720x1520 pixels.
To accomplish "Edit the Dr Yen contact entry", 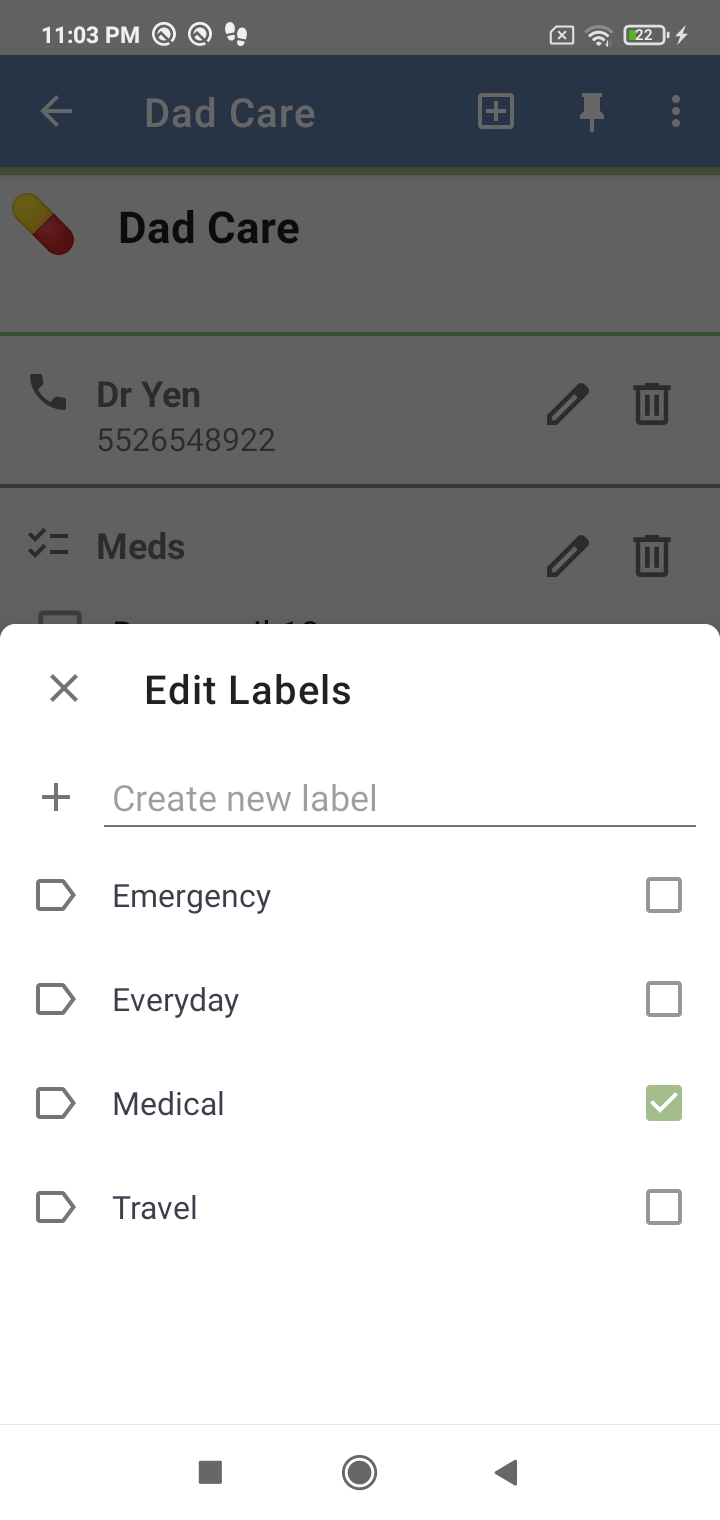I will coord(567,404).
